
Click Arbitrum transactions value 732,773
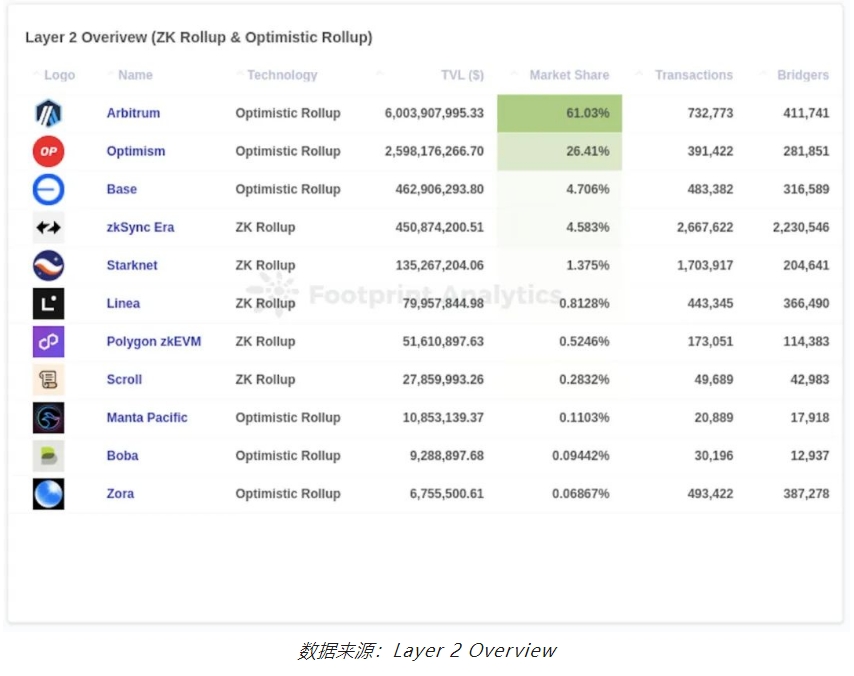(710, 113)
